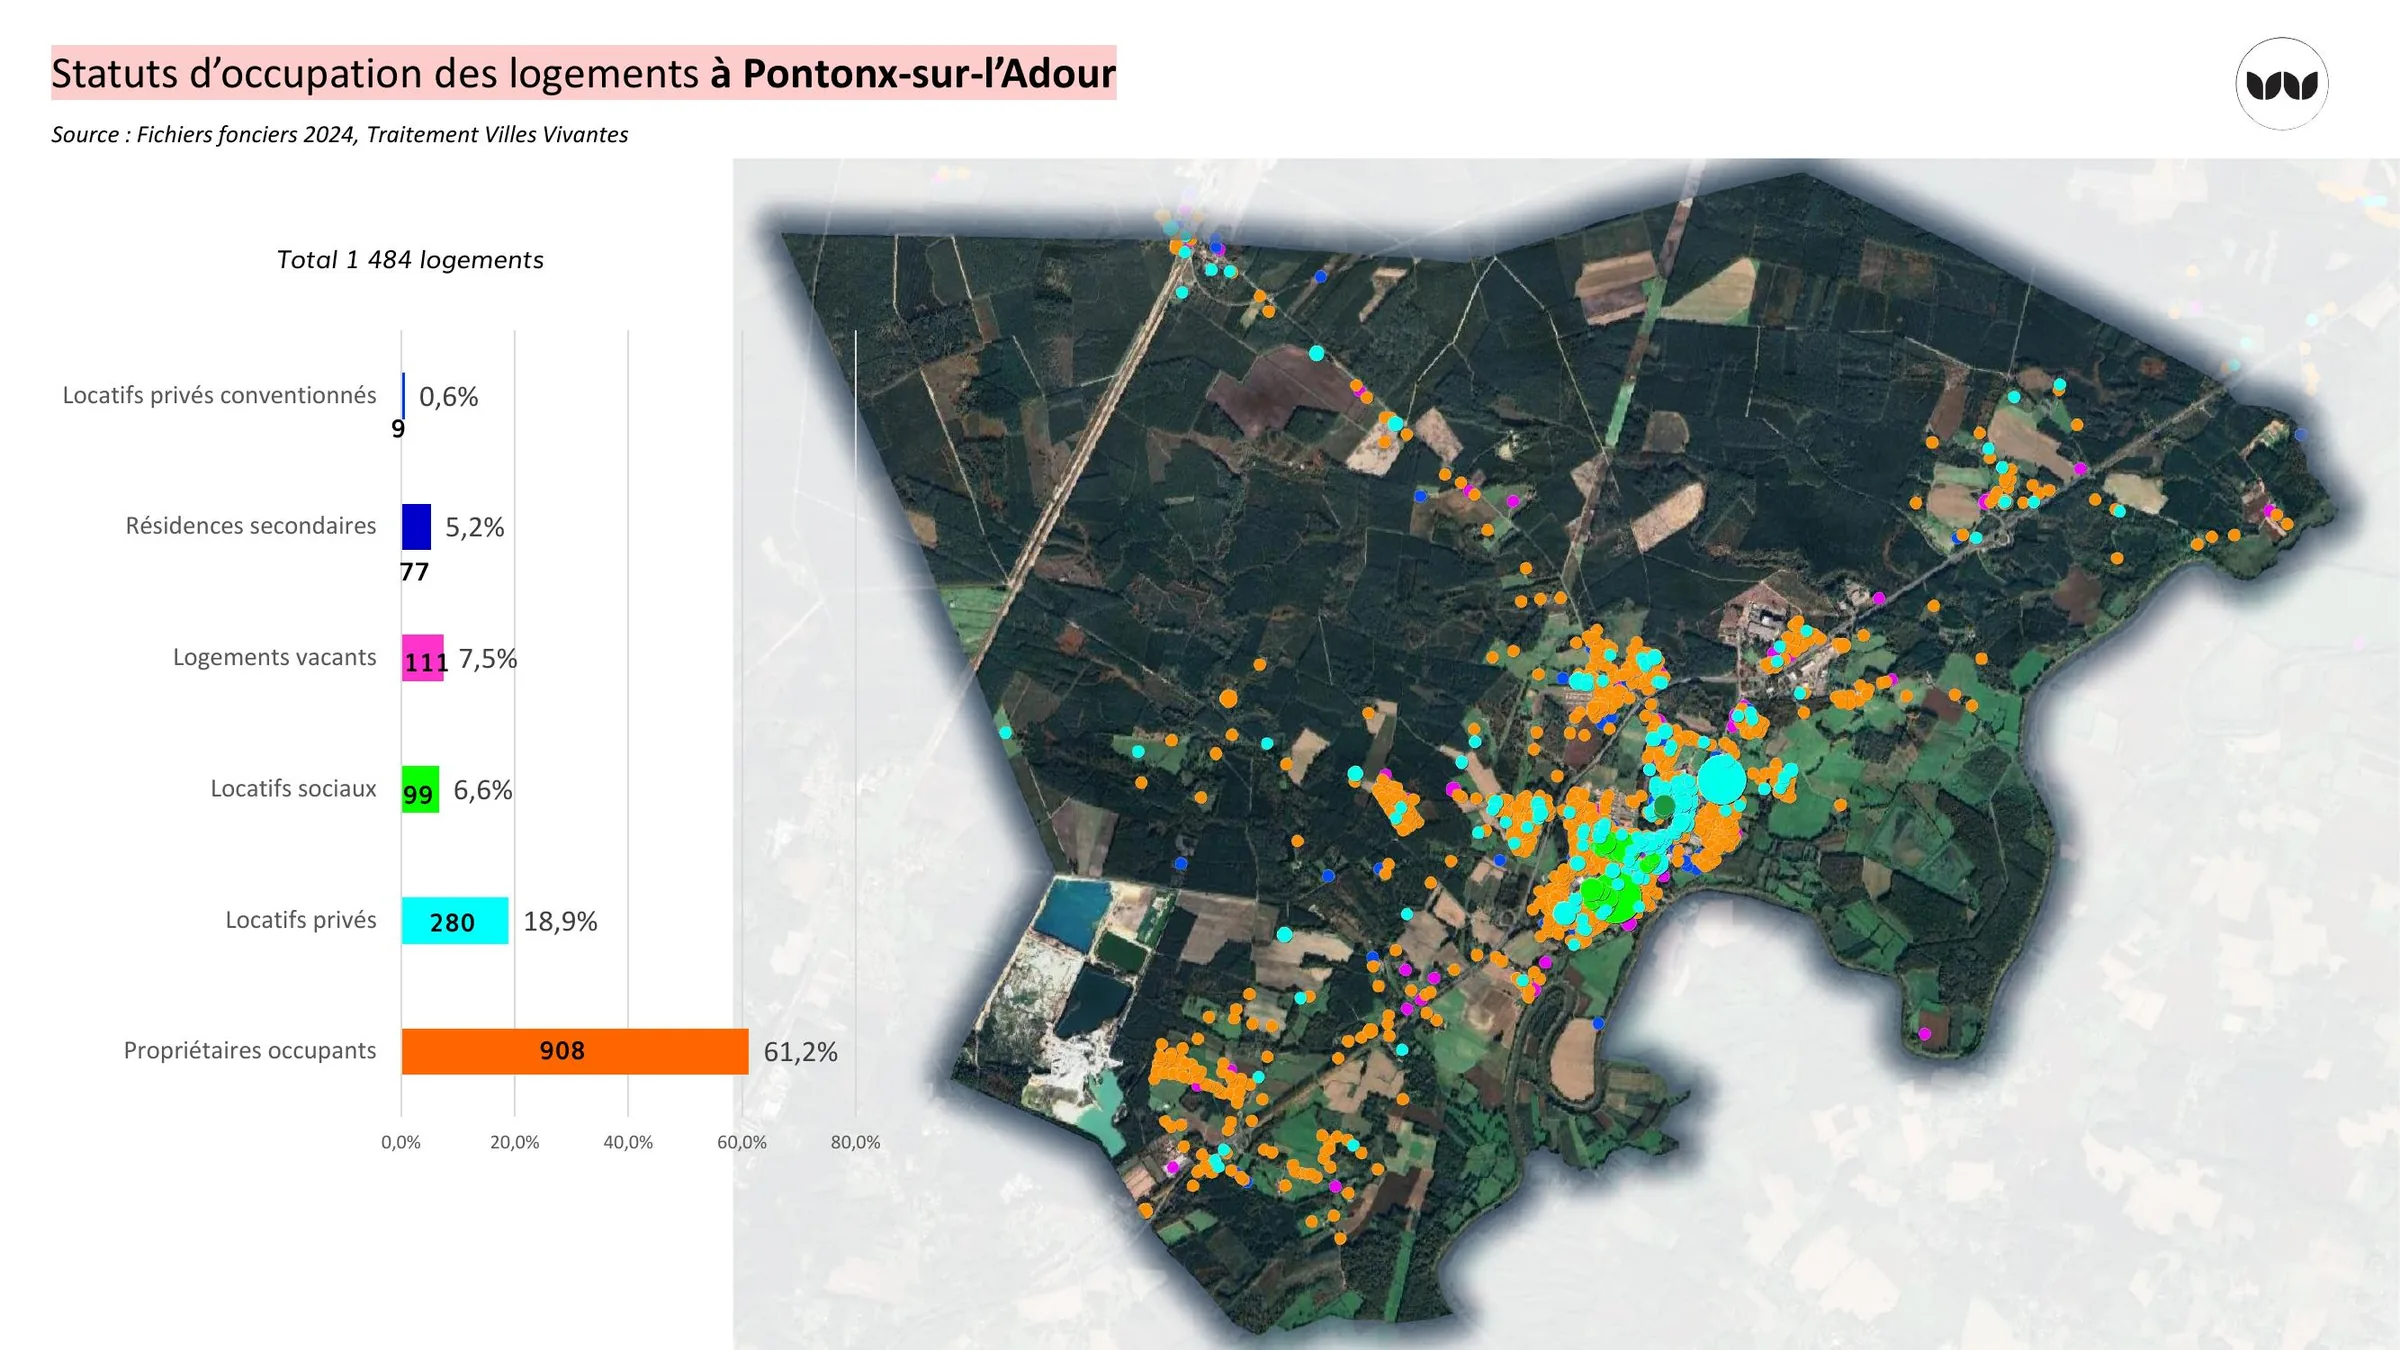Click the '7,5%' data label

(x=488, y=659)
